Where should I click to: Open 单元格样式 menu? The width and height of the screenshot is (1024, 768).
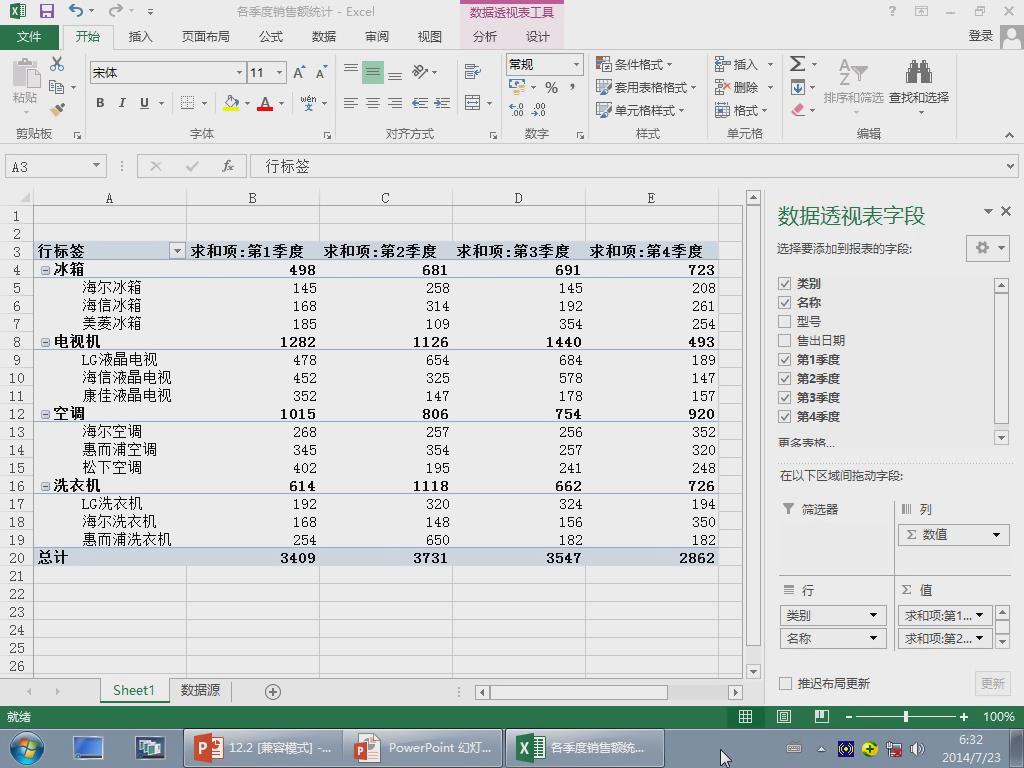(x=640, y=110)
